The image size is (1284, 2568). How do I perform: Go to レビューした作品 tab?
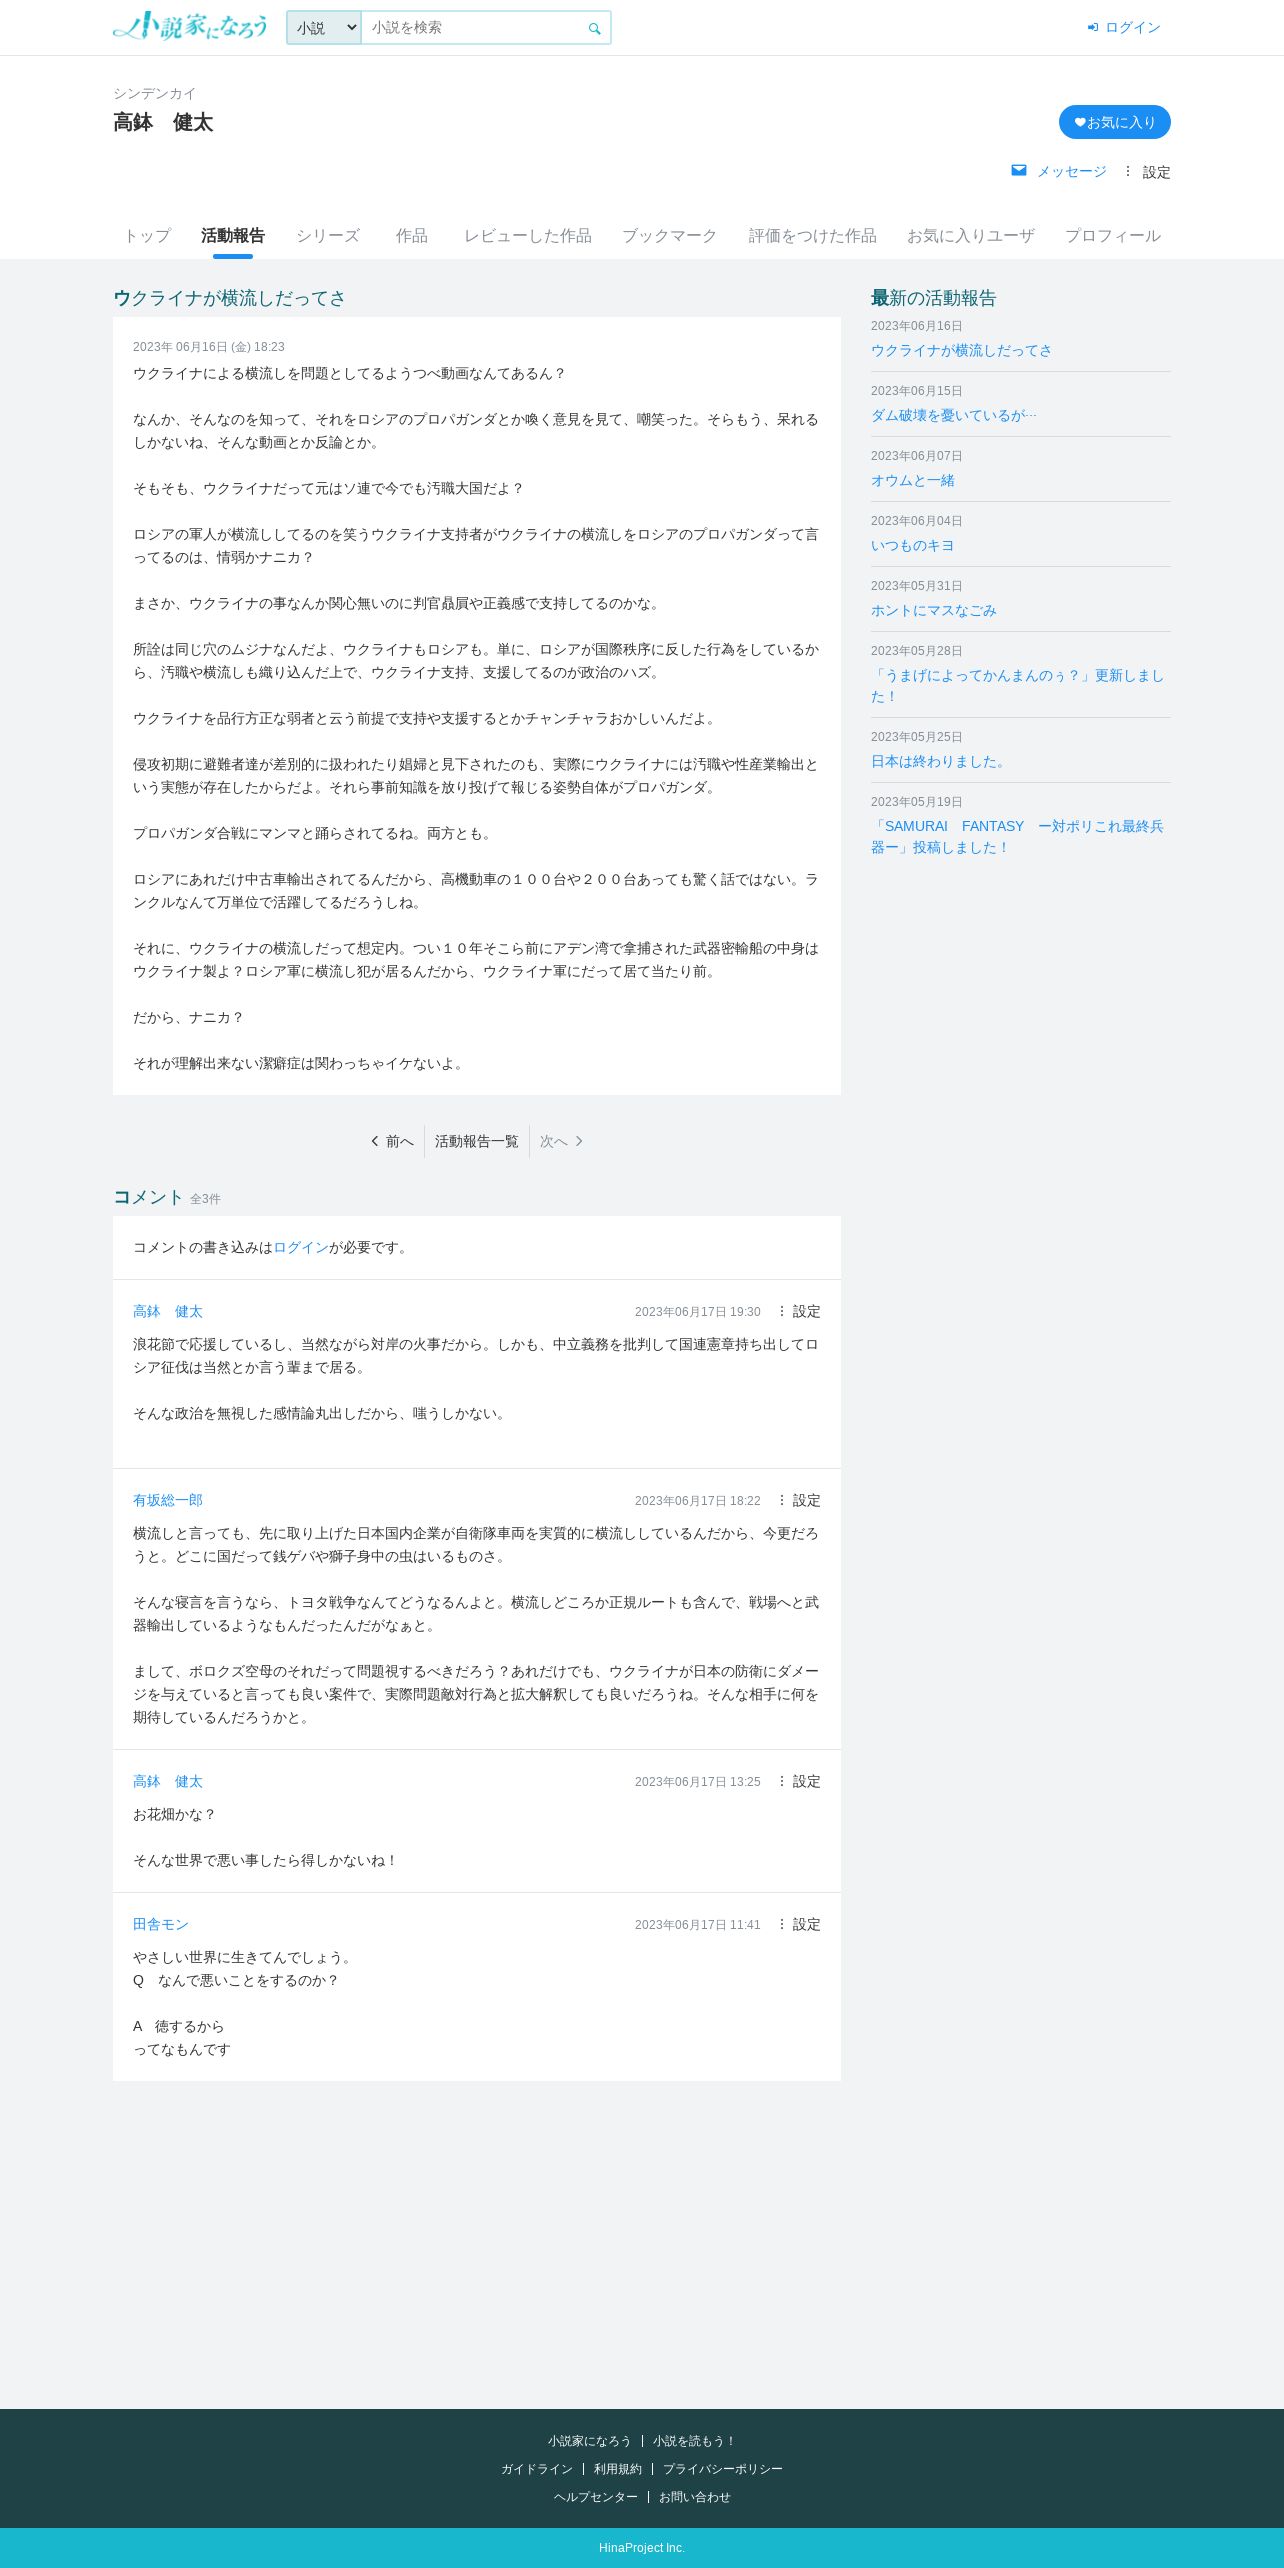point(528,236)
